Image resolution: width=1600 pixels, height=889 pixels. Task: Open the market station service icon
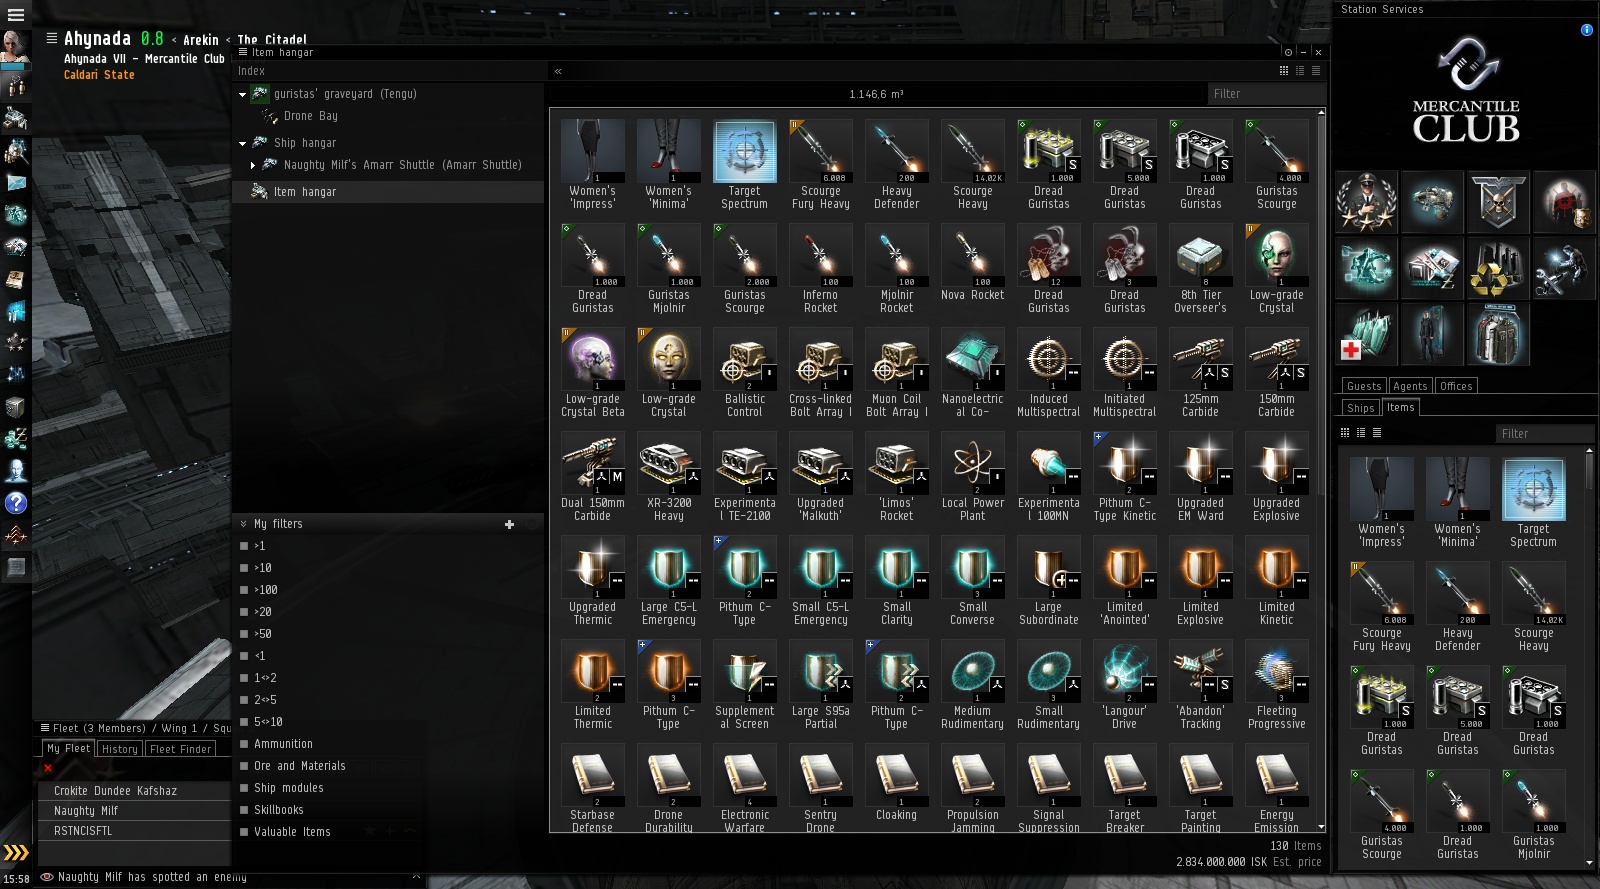tap(1432, 268)
